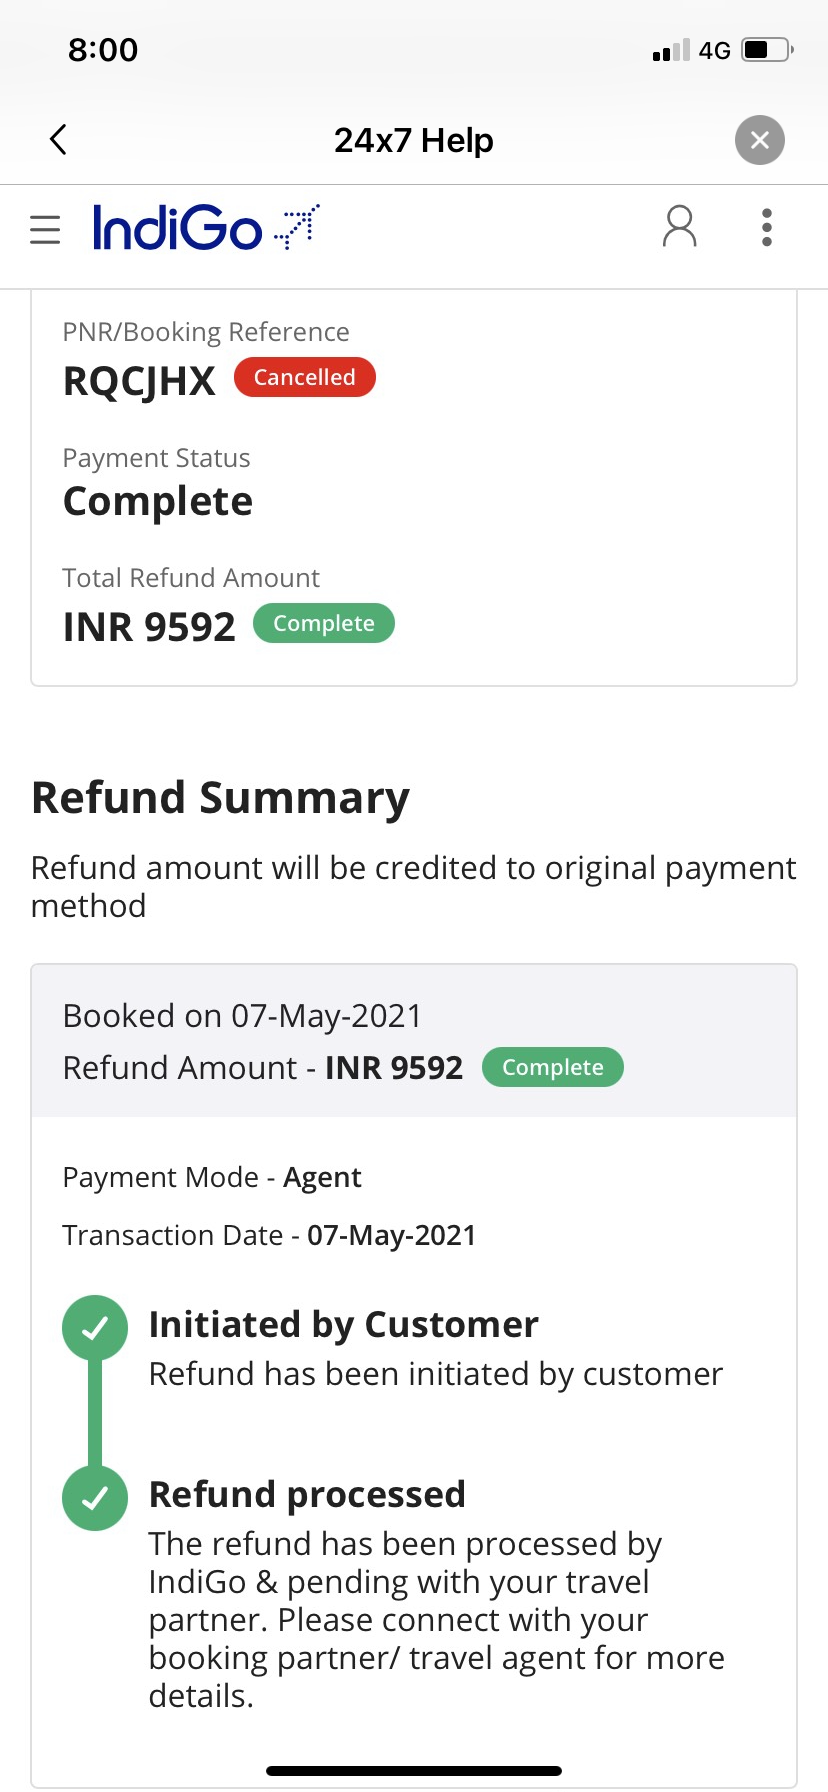Image resolution: width=828 pixels, height=1792 pixels.
Task: Tap the Payment Mode Agent text
Action: coord(212,1178)
